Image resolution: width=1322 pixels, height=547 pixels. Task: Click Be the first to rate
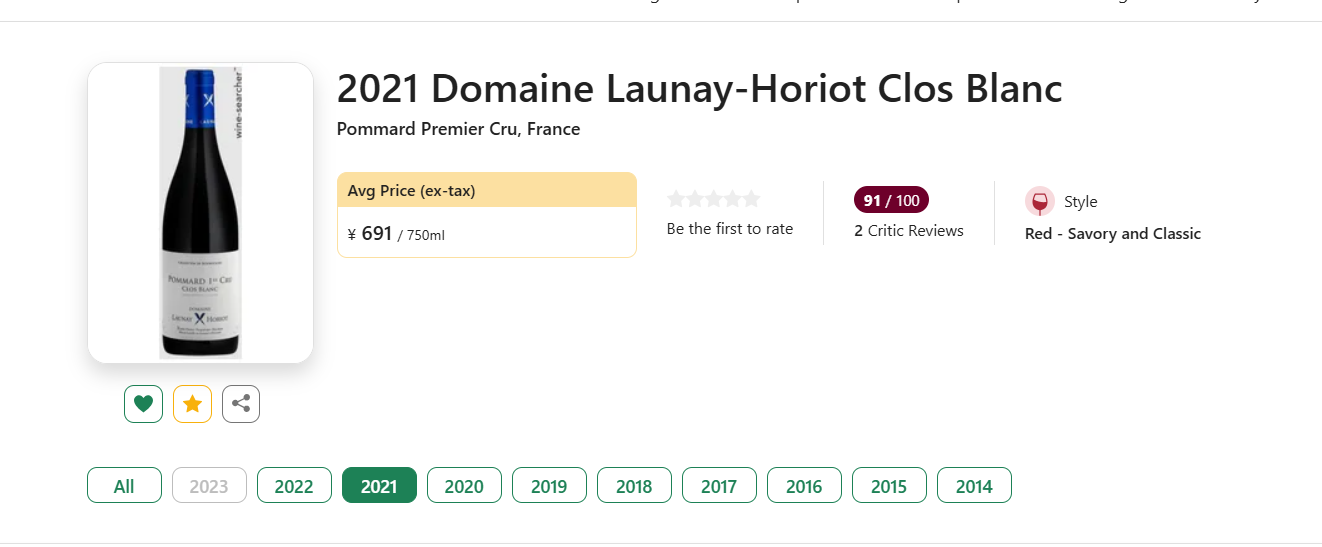coord(730,229)
